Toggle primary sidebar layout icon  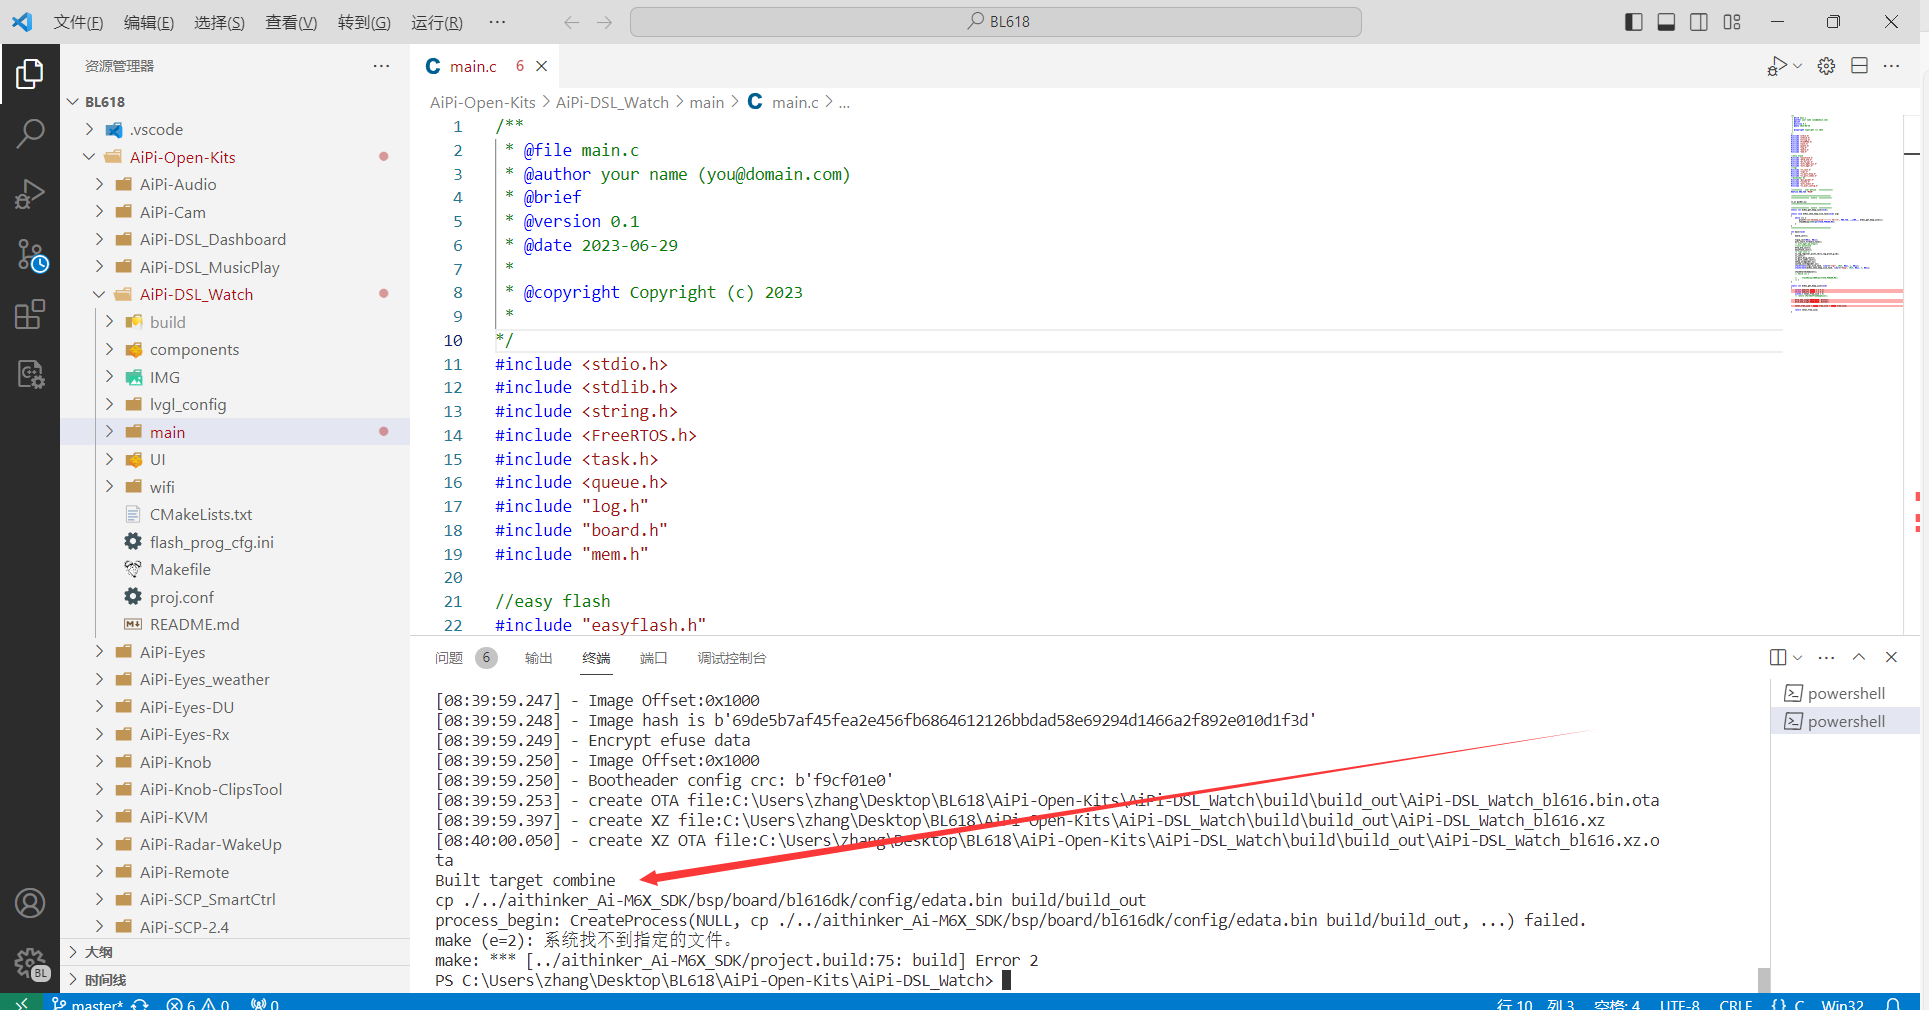pos(1634,22)
